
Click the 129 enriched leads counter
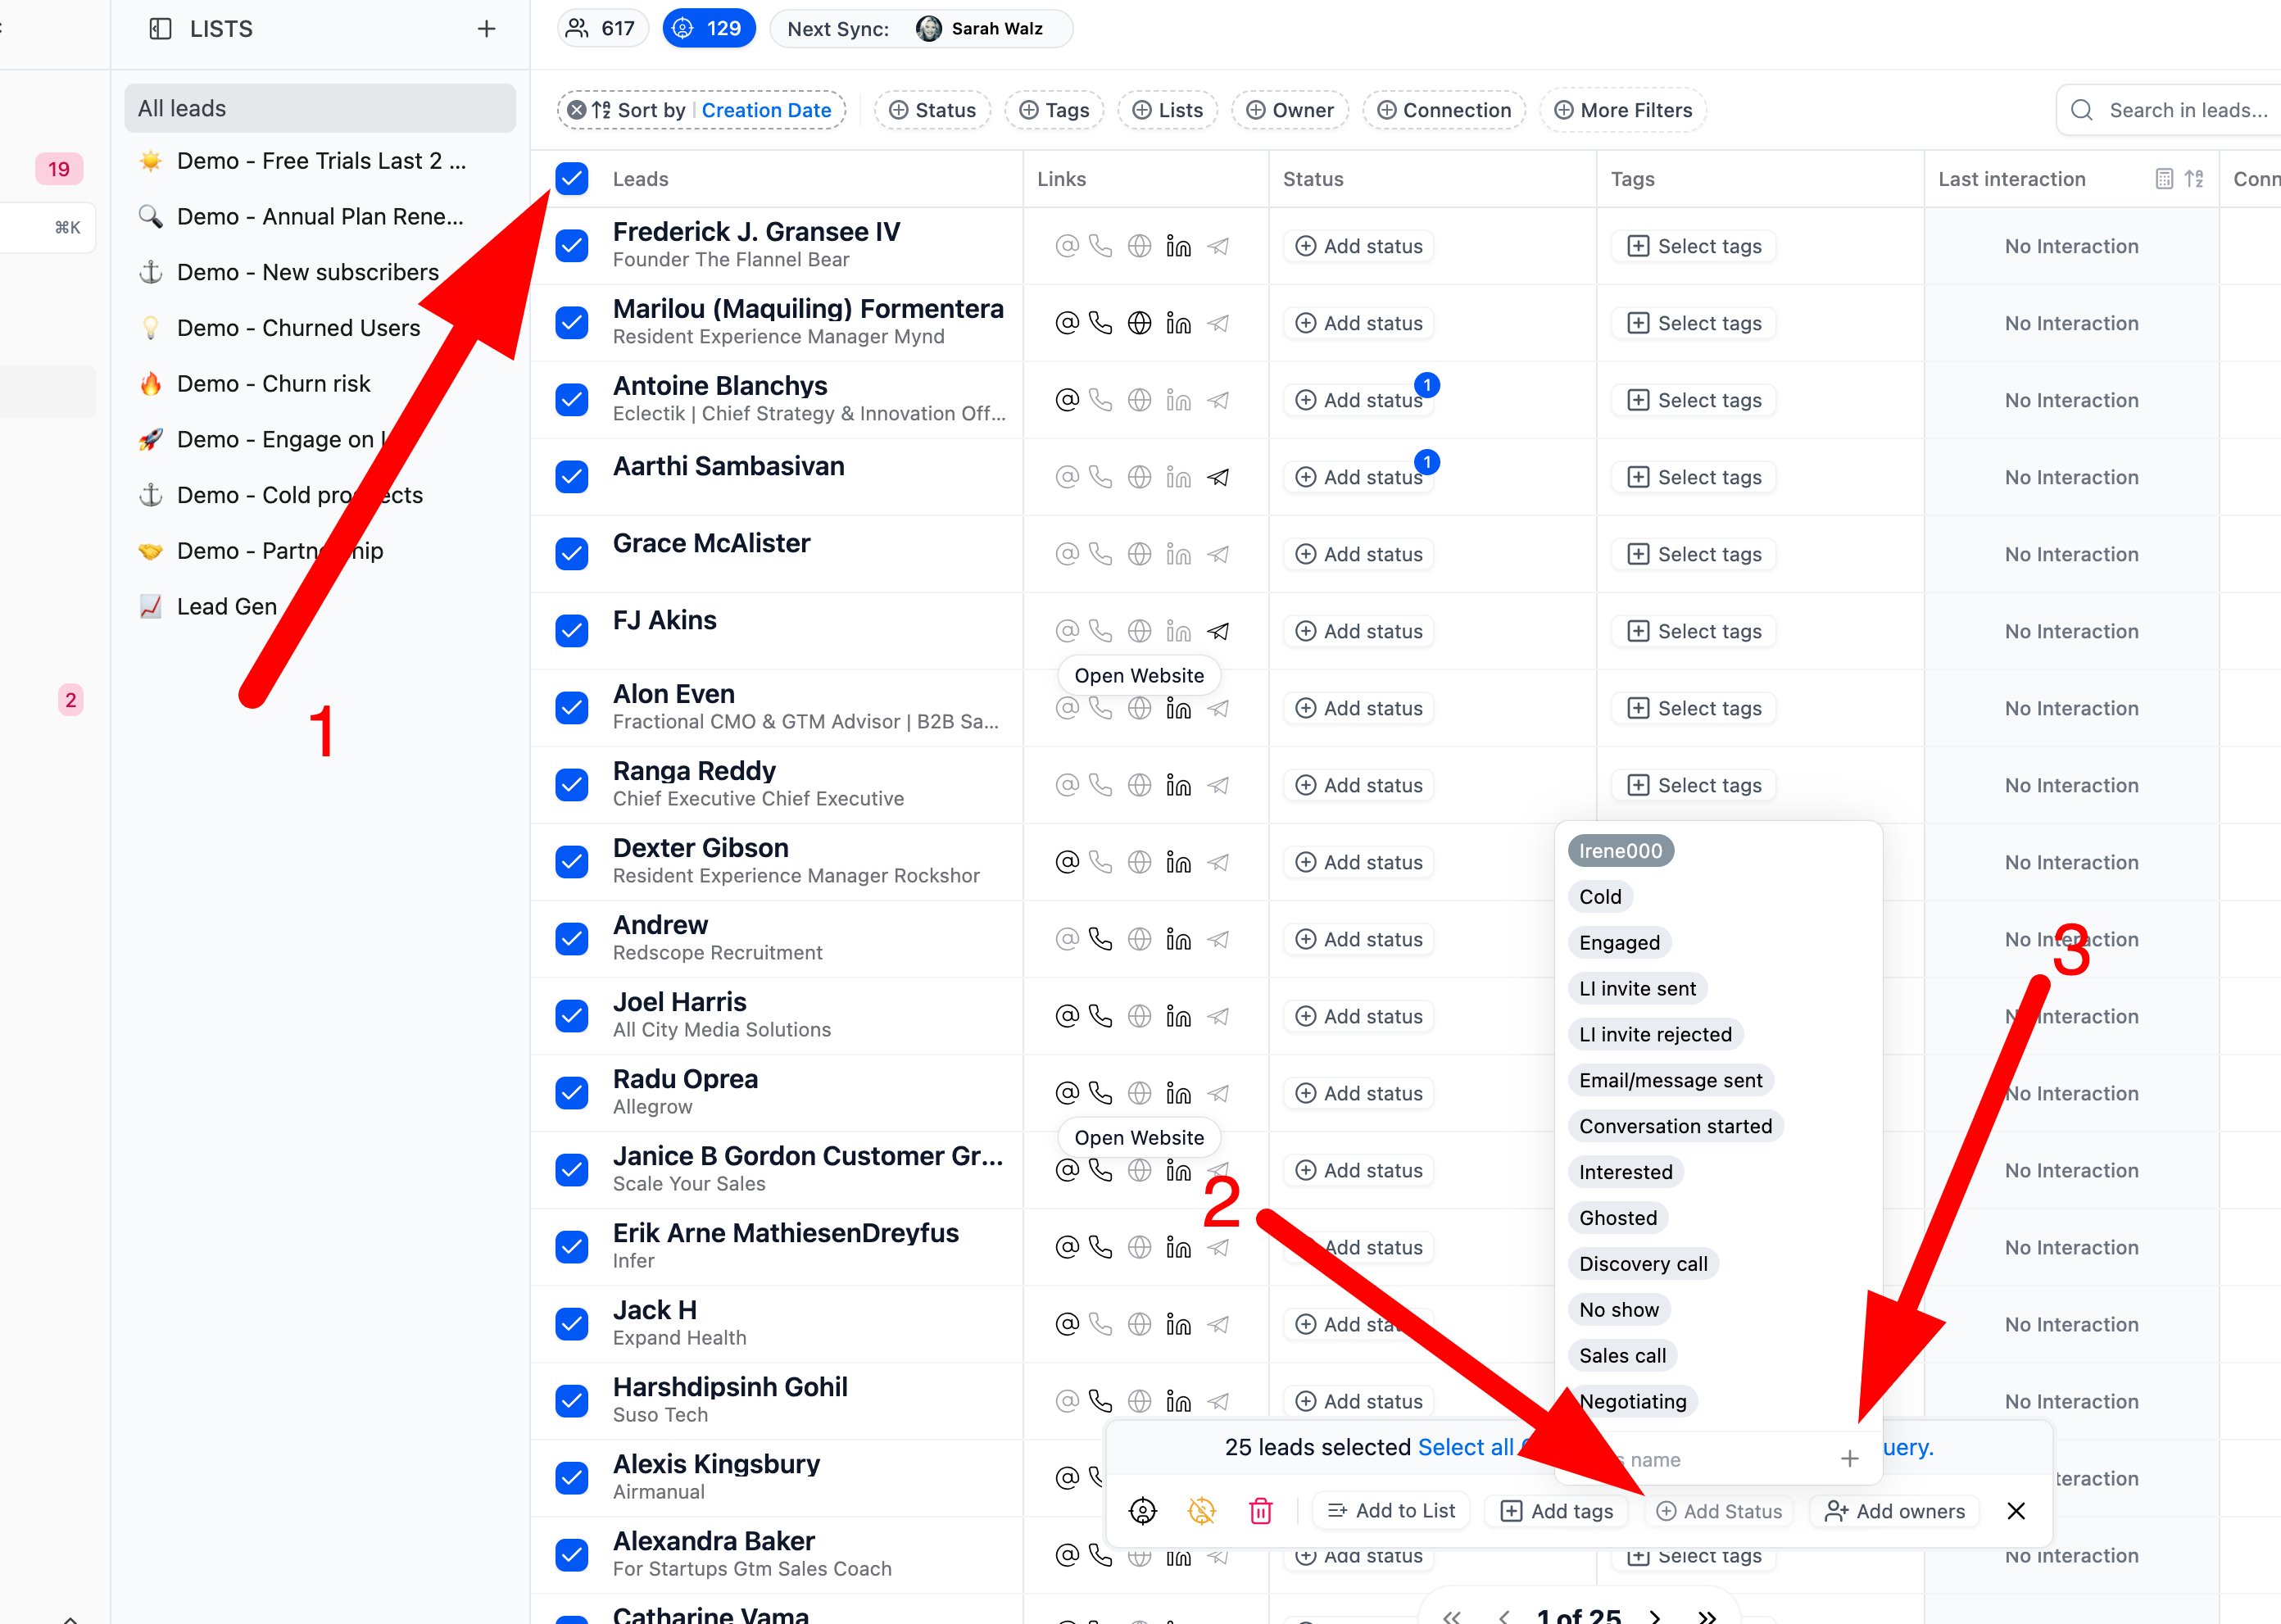708,29
